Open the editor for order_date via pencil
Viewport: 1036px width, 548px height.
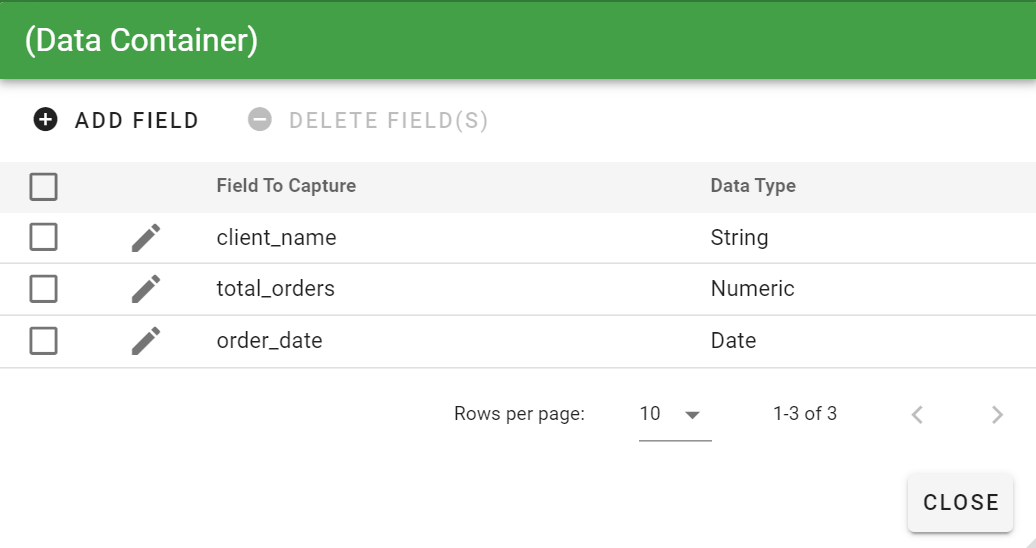[146, 341]
